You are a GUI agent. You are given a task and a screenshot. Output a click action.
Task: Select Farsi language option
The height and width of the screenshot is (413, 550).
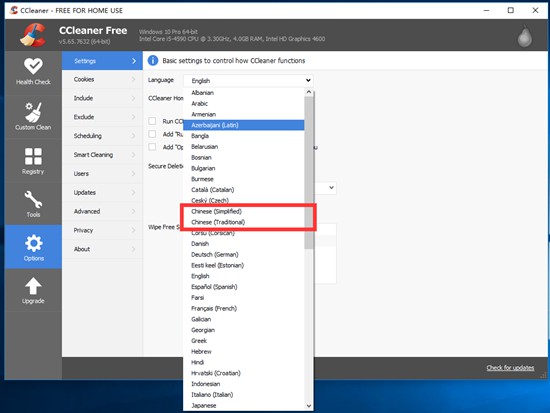(x=243, y=298)
